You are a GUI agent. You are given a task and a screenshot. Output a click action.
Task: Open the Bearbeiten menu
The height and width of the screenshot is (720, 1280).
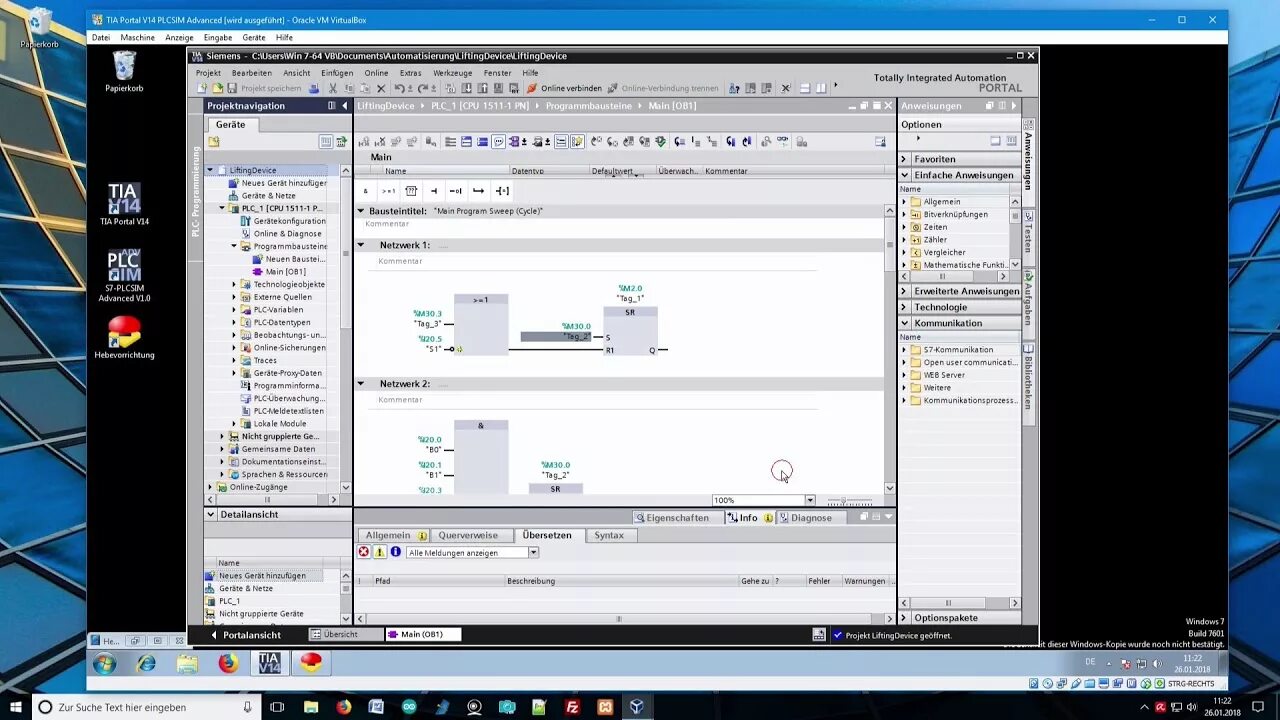pos(252,73)
